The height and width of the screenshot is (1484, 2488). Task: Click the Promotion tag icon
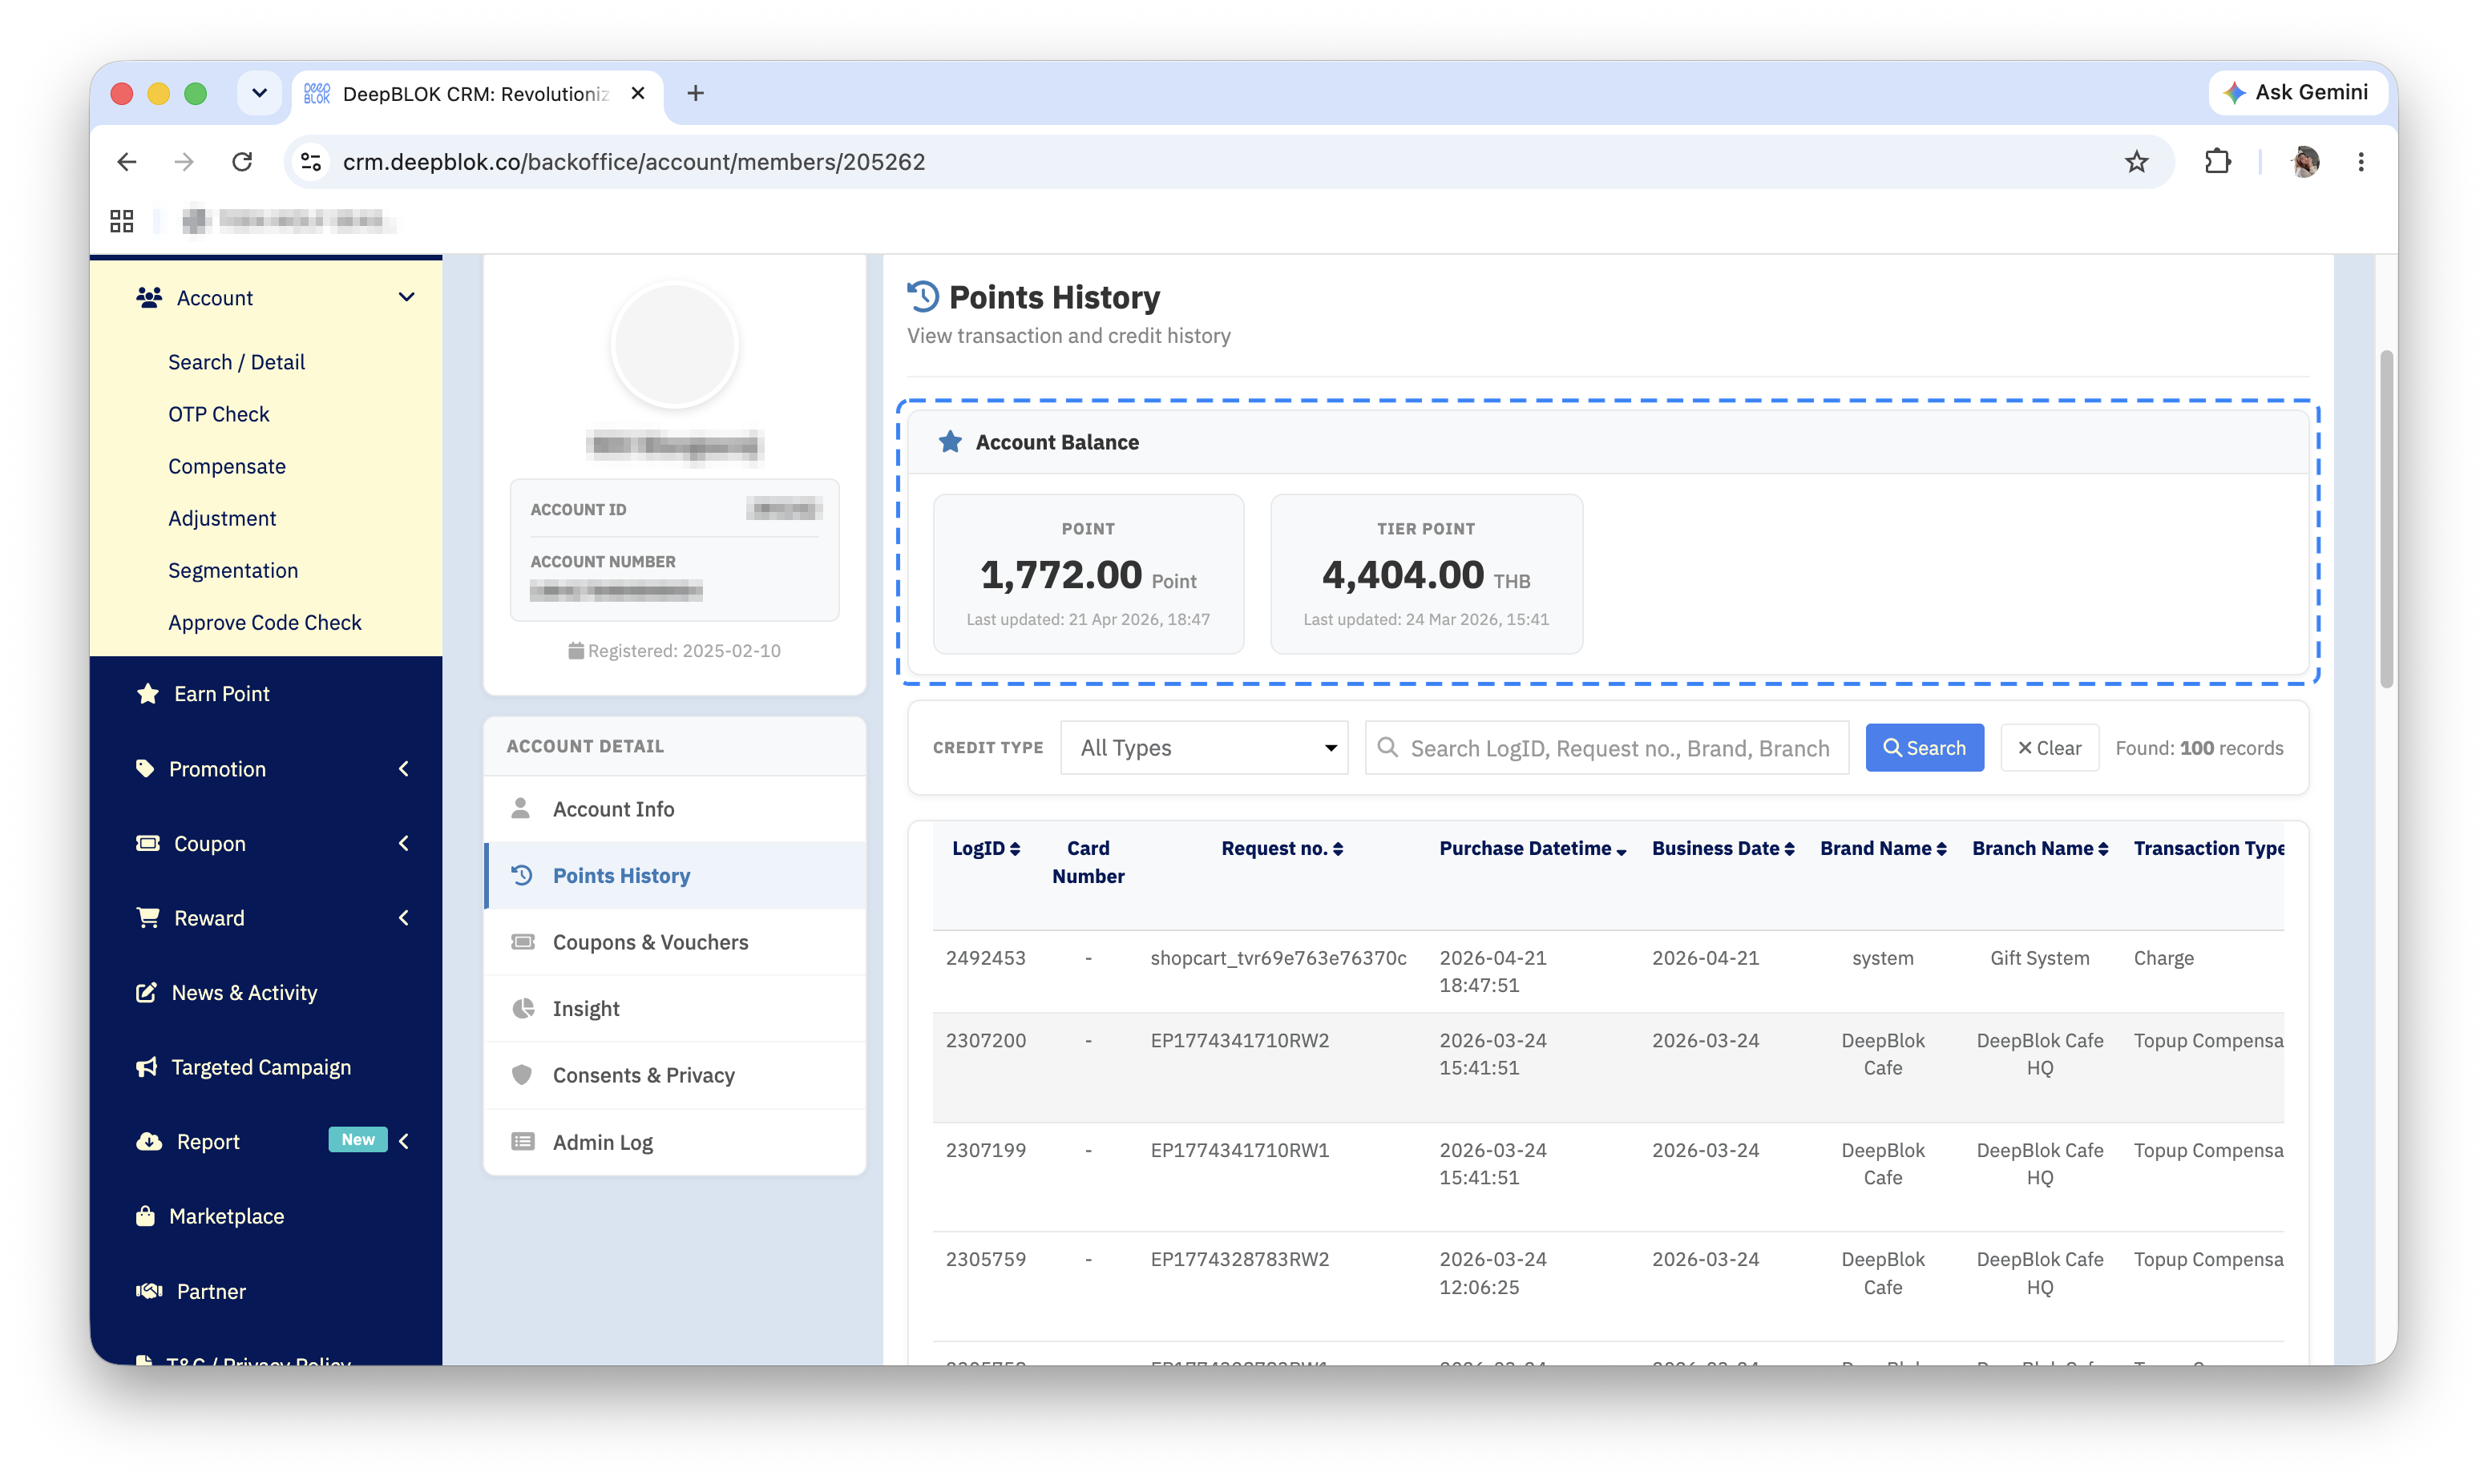[x=146, y=768]
